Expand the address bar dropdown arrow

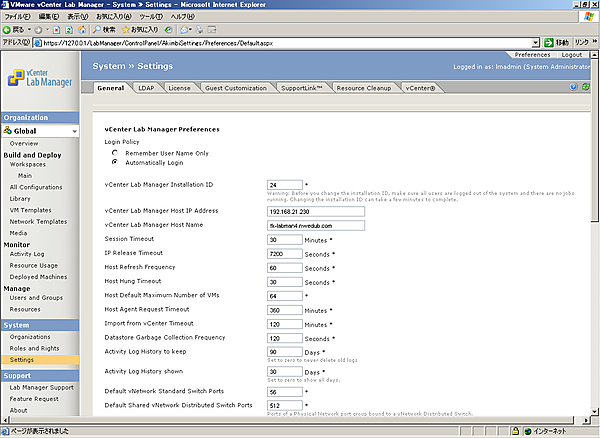pos(536,43)
